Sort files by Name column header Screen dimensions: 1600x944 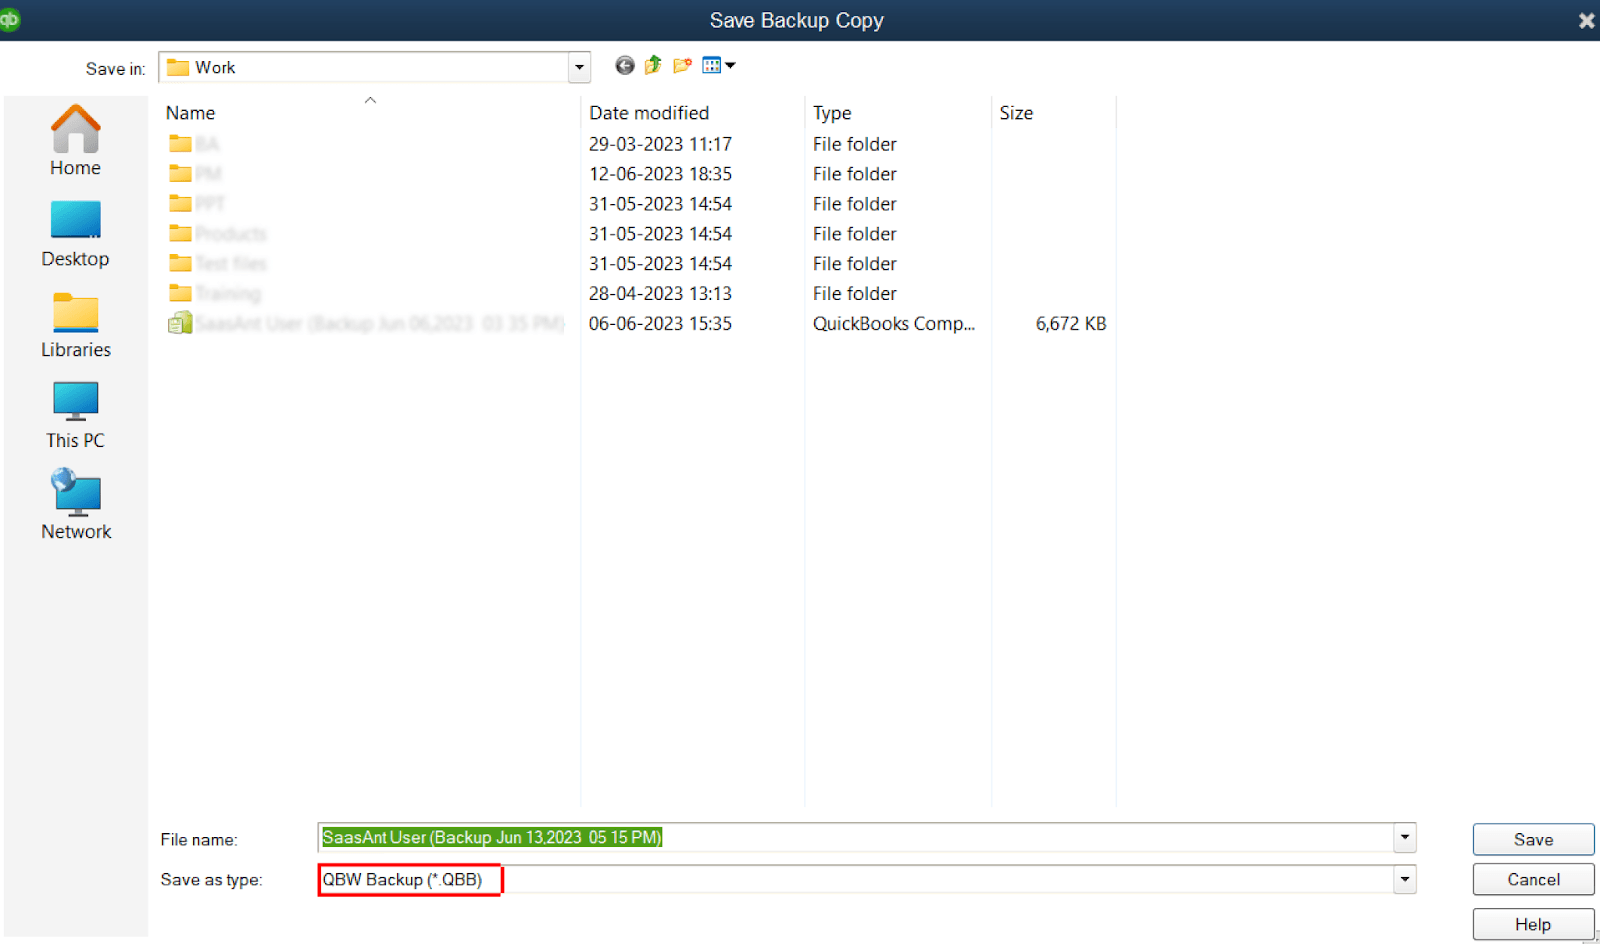191,113
